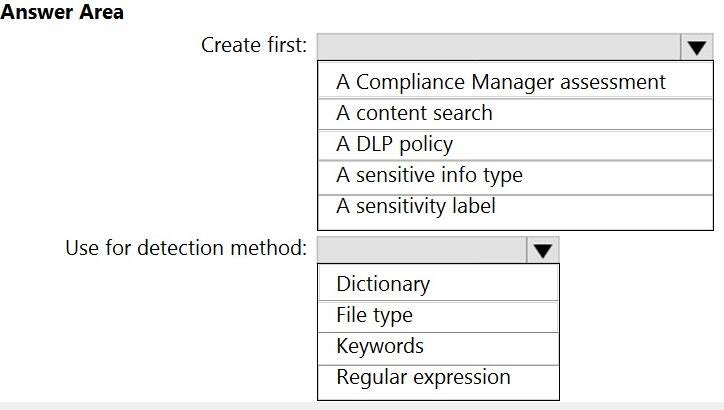Pick the "A DLP policy" option
Viewport: 724px width, 410px height.
point(394,144)
